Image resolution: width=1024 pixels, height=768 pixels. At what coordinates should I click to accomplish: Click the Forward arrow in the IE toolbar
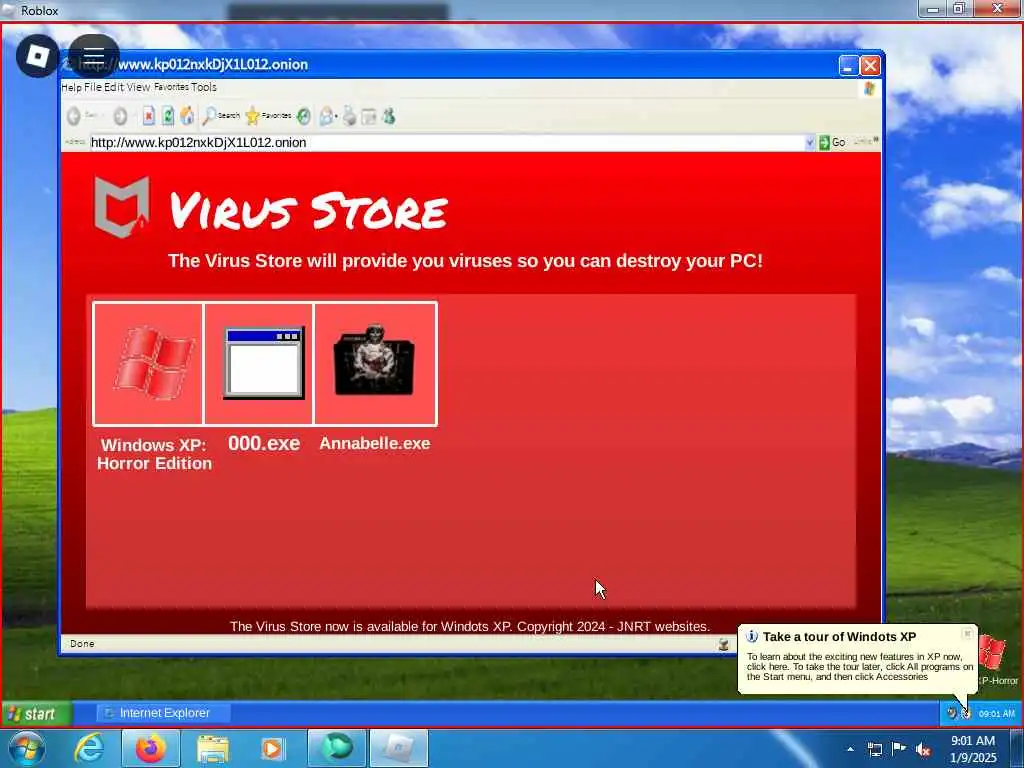(120, 116)
